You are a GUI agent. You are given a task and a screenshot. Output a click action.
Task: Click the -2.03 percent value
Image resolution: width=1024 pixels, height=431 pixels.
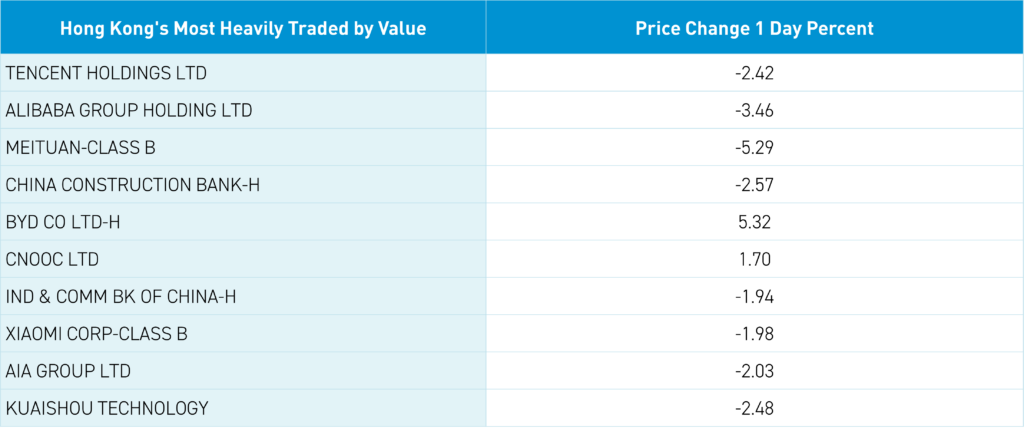pyautogui.click(x=754, y=371)
